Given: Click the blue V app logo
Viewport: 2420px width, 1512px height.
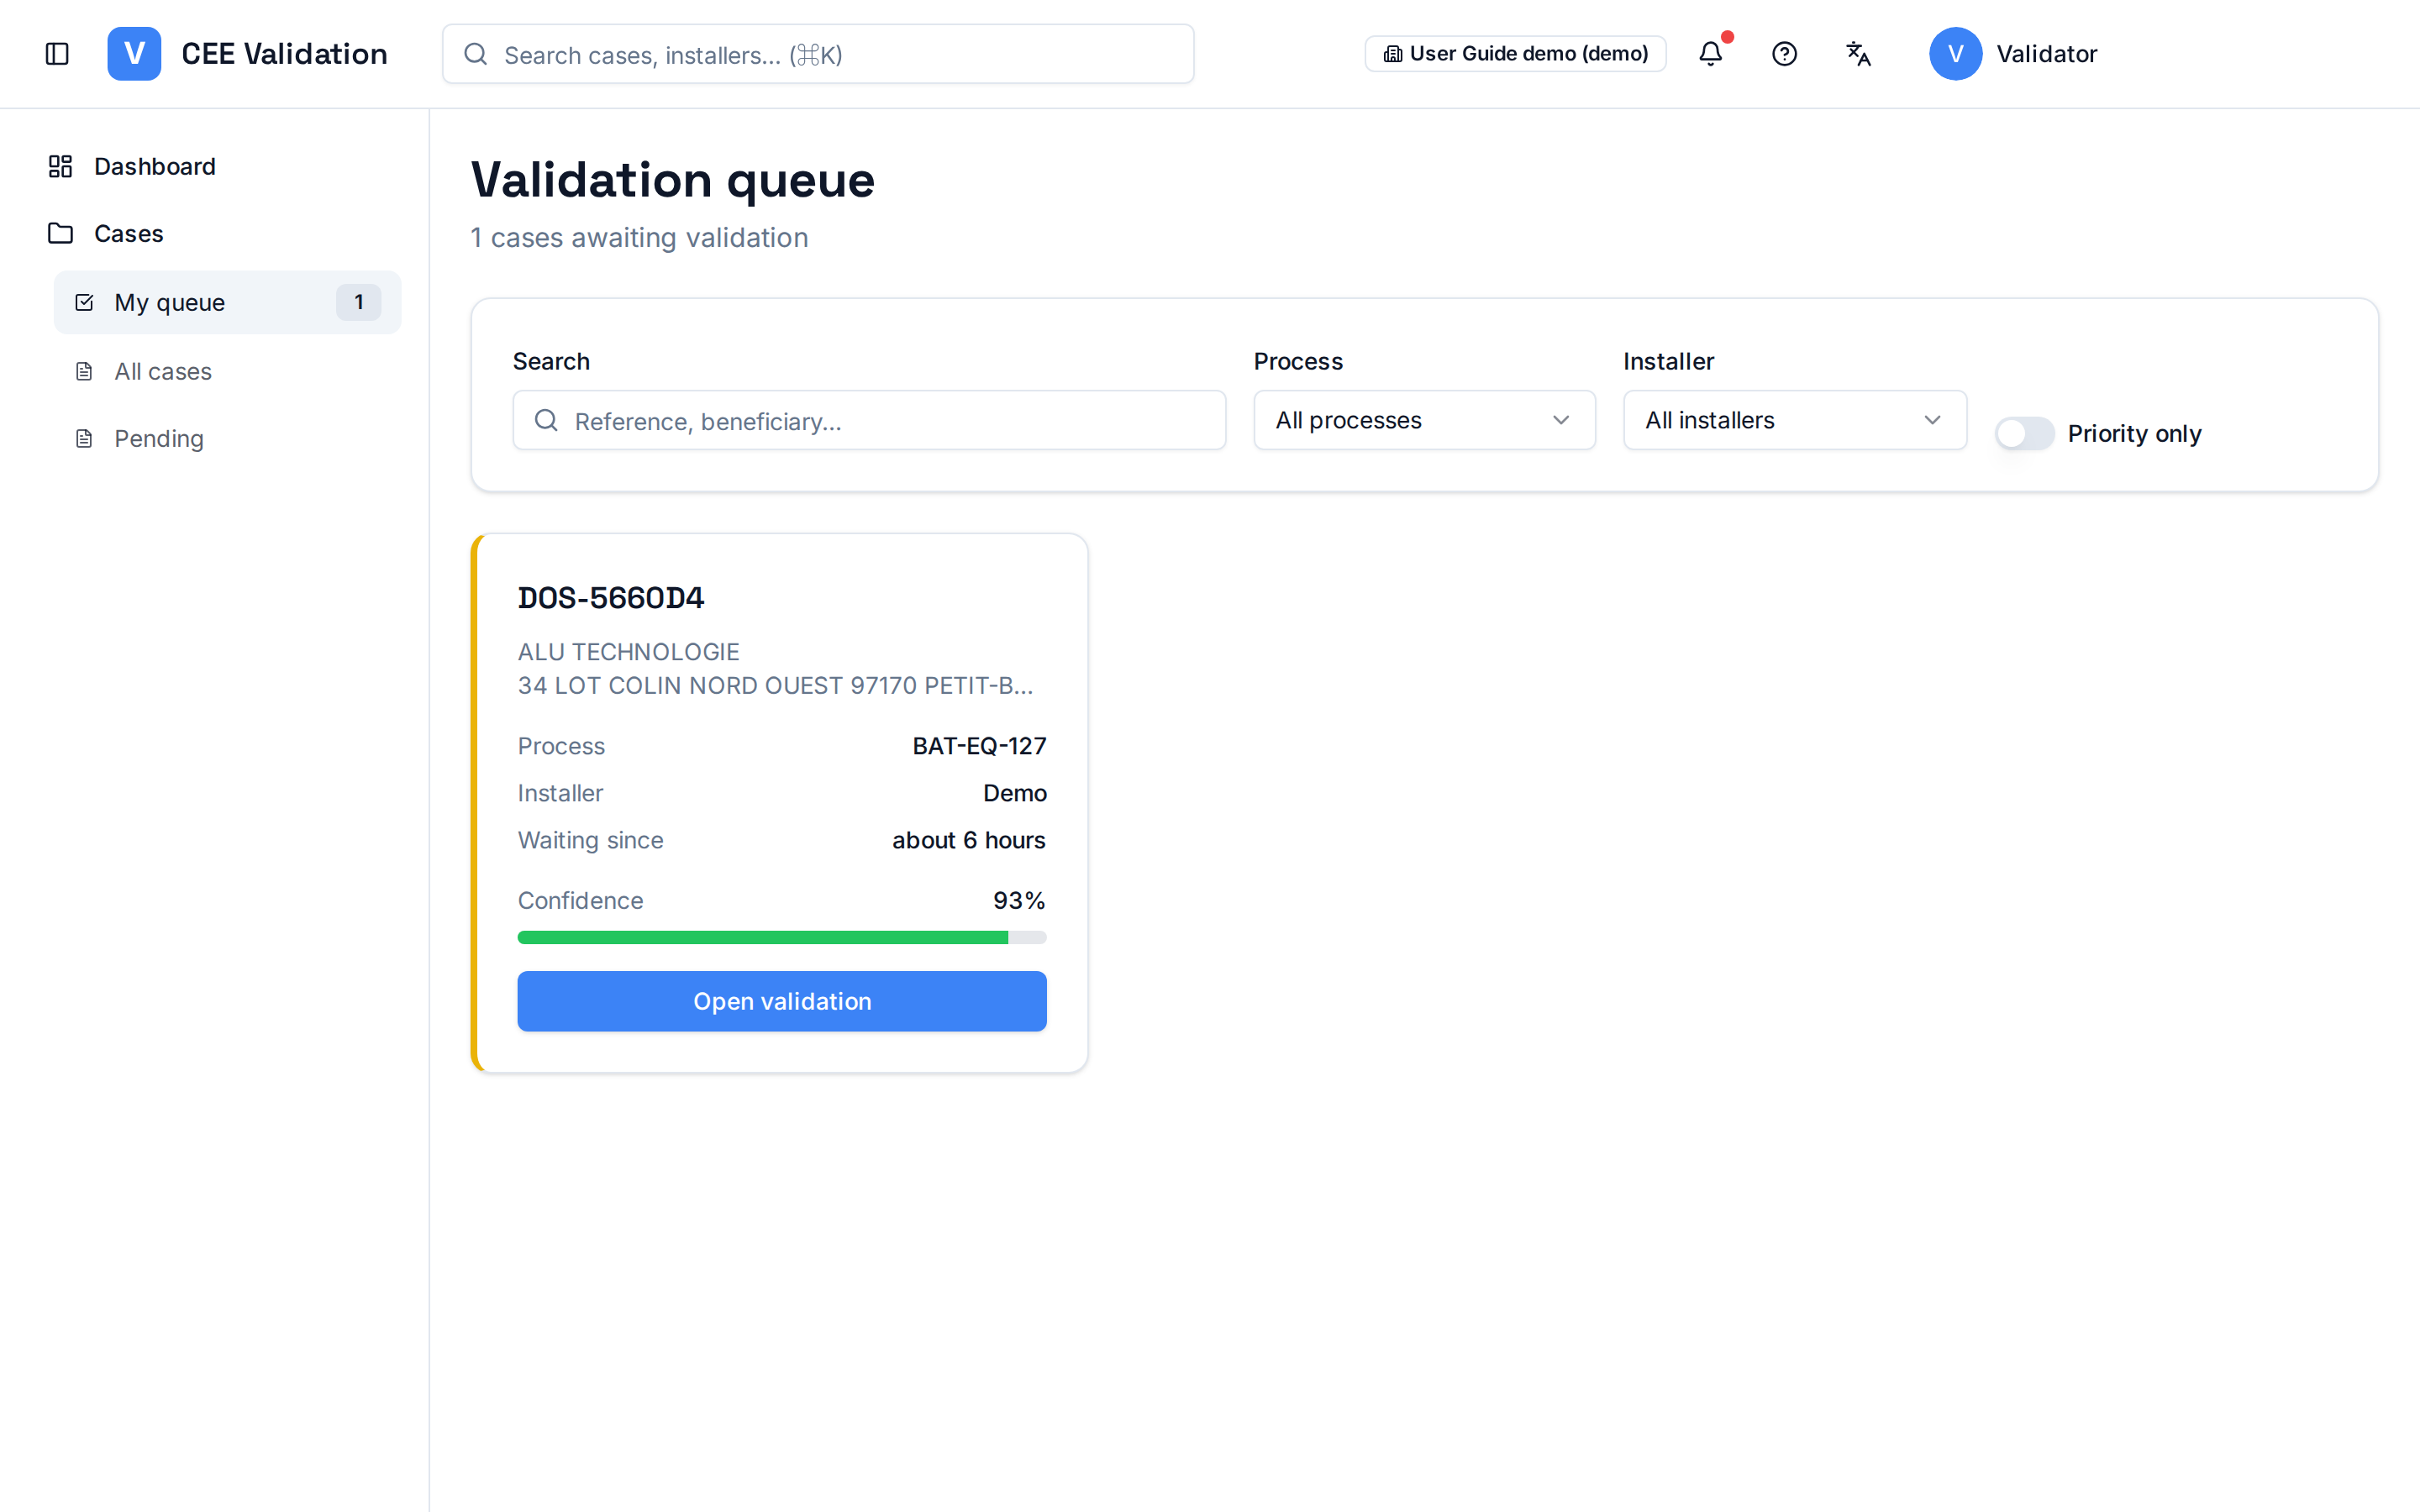Looking at the screenshot, I should point(134,54).
